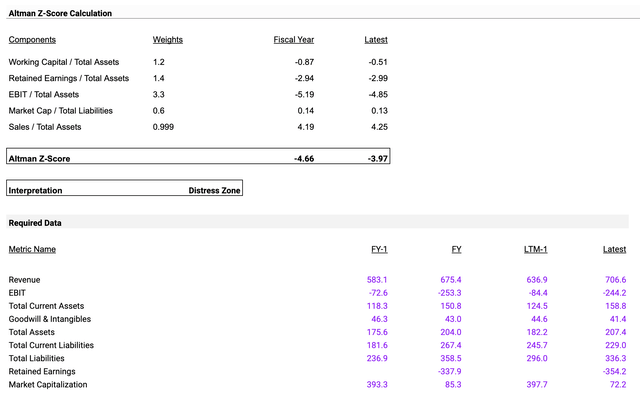Click EBIT Latest value -244.2
Viewport: 640px width, 398px height.
tap(614, 293)
